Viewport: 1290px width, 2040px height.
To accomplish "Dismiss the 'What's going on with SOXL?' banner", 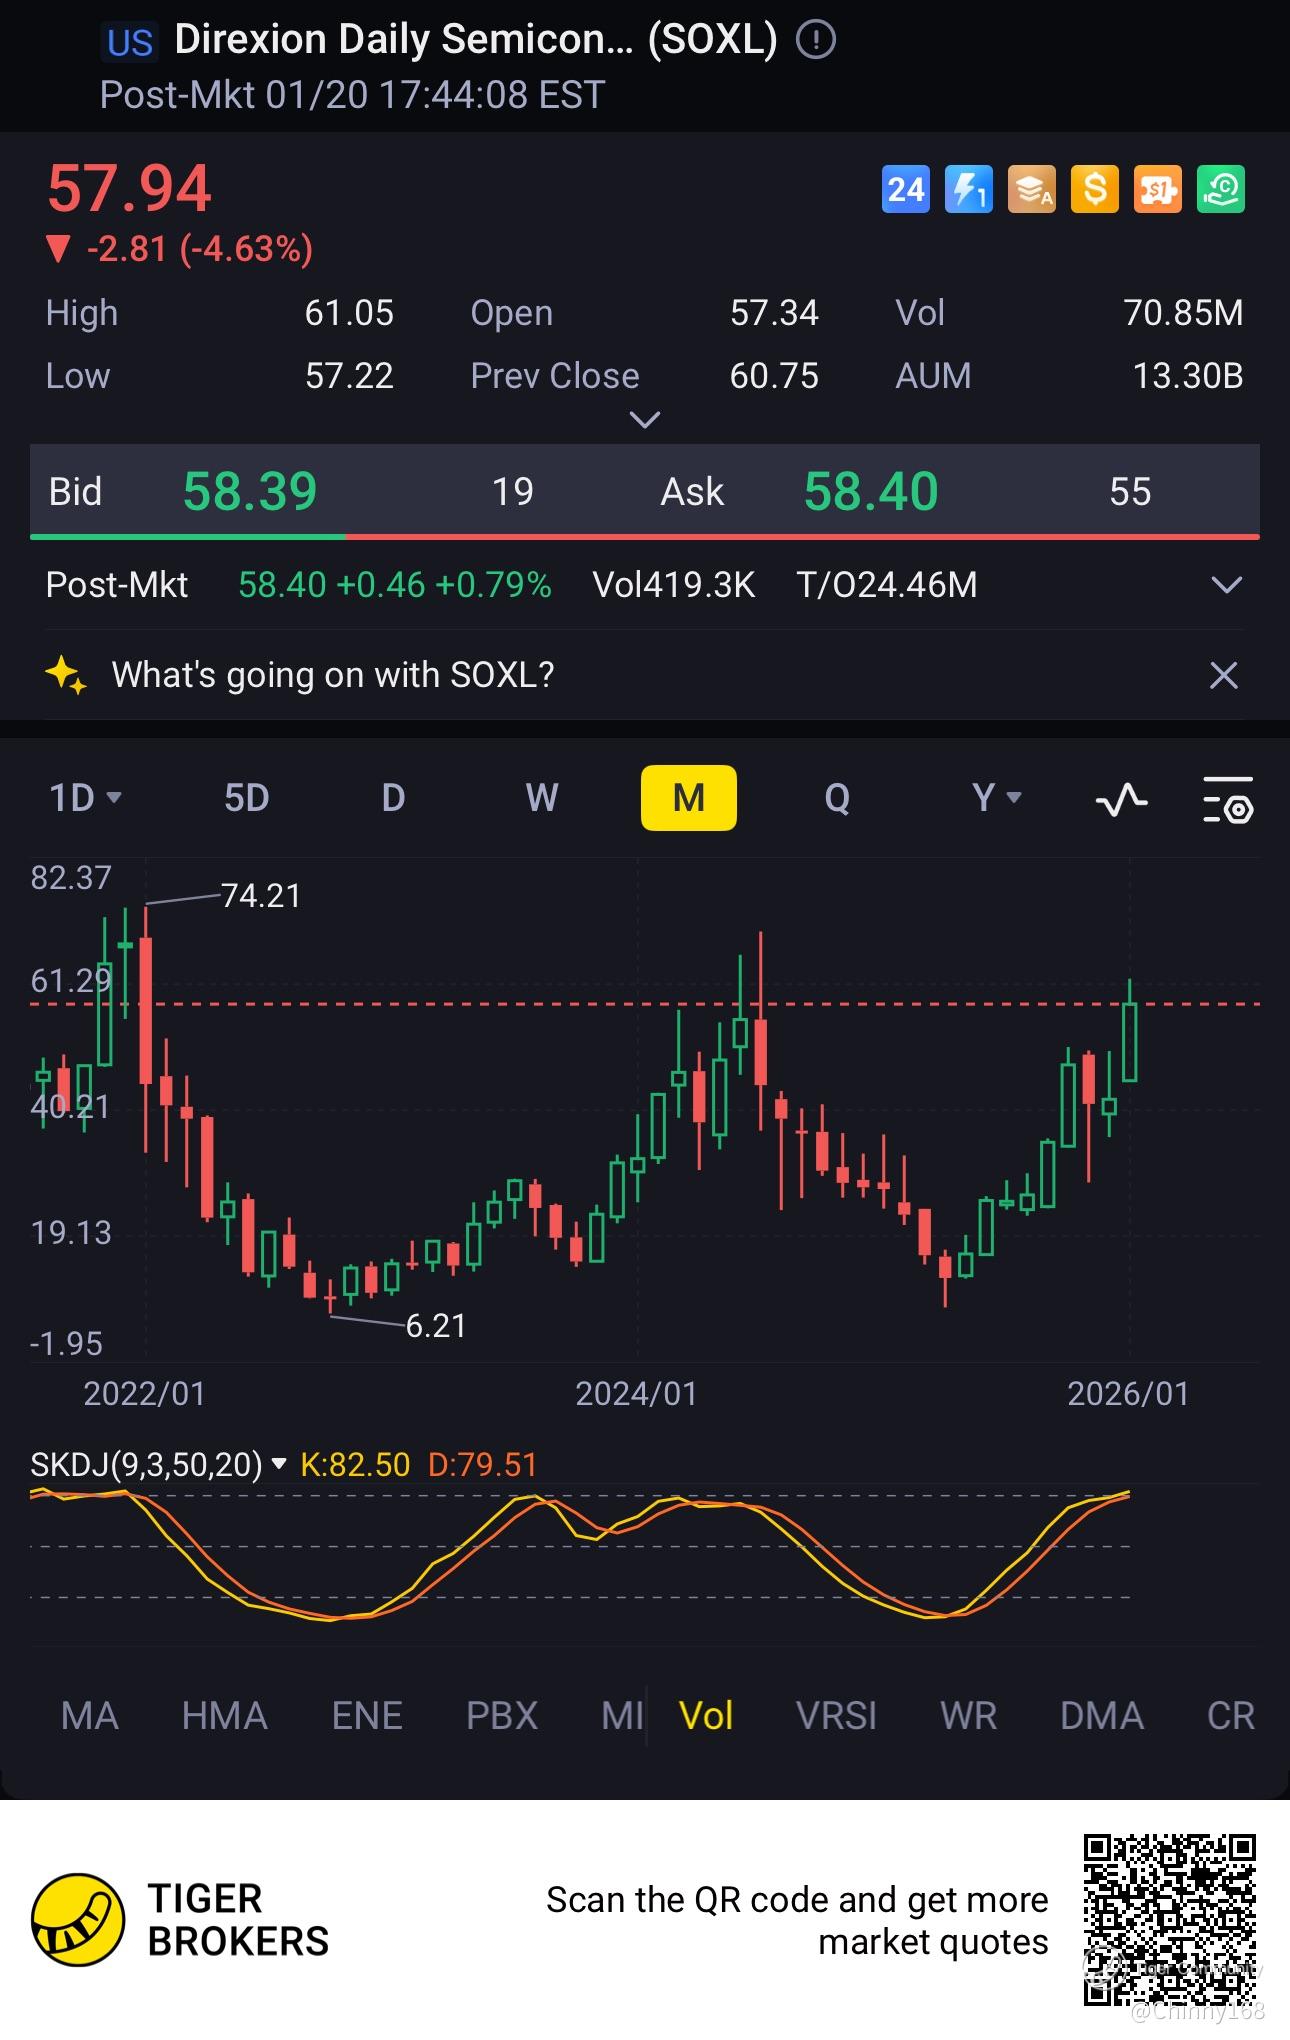I will point(1224,675).
